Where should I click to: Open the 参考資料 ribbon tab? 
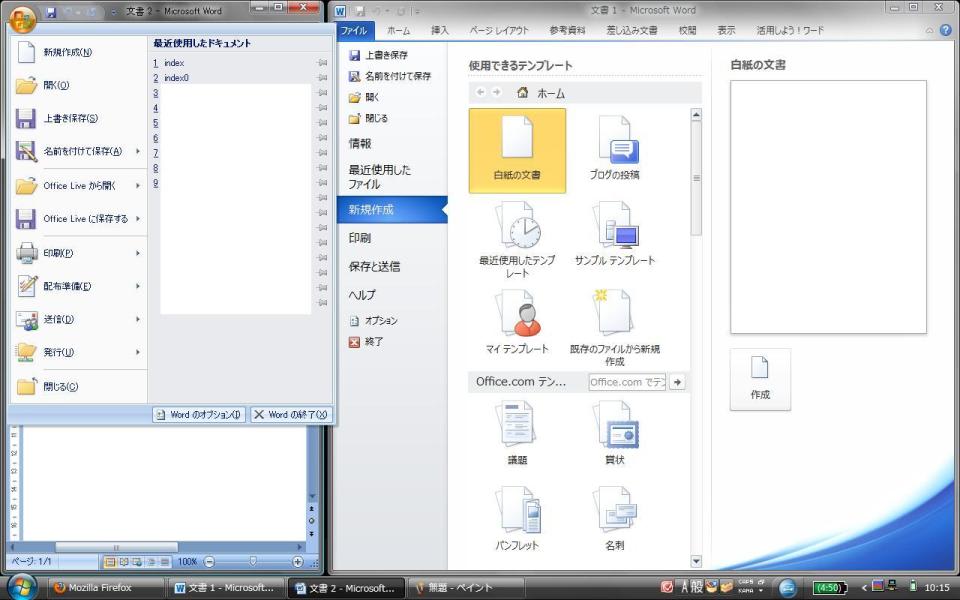[x=568, y=30]
